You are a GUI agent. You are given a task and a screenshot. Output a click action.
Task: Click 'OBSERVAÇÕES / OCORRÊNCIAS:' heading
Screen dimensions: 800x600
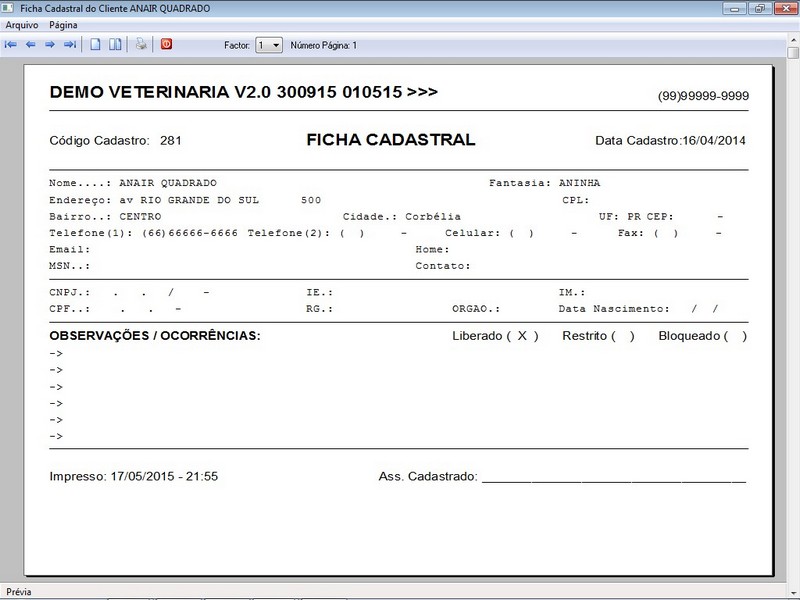point(155,336)
